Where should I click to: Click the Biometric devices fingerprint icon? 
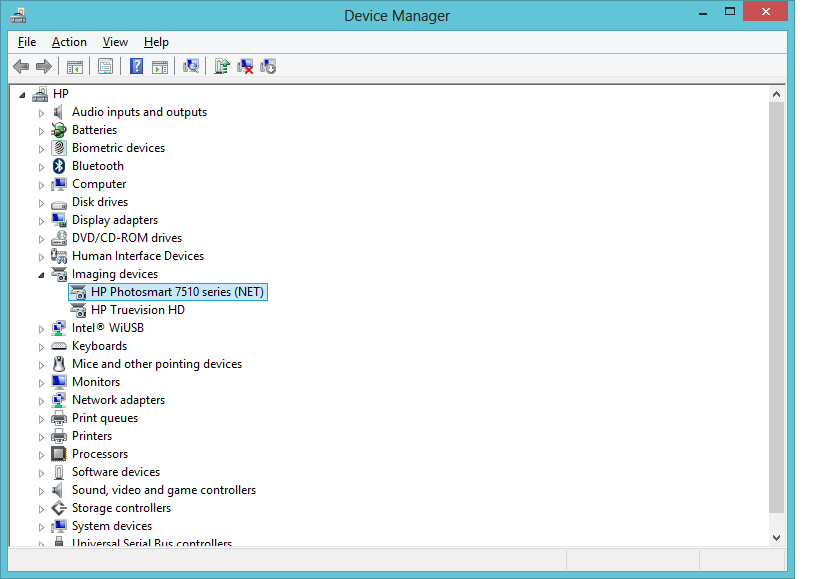click(x=59, y=148)
